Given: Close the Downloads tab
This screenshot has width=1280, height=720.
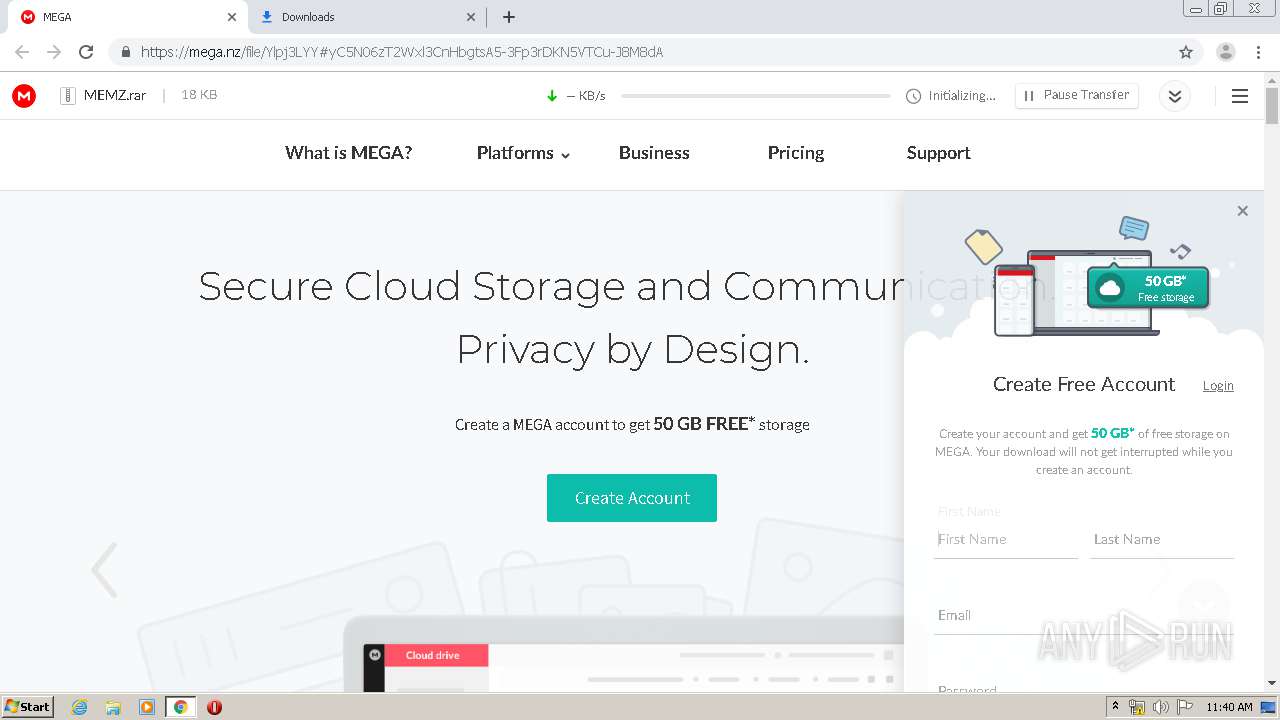Looking at the screenshot, I should tap(472, 17).
